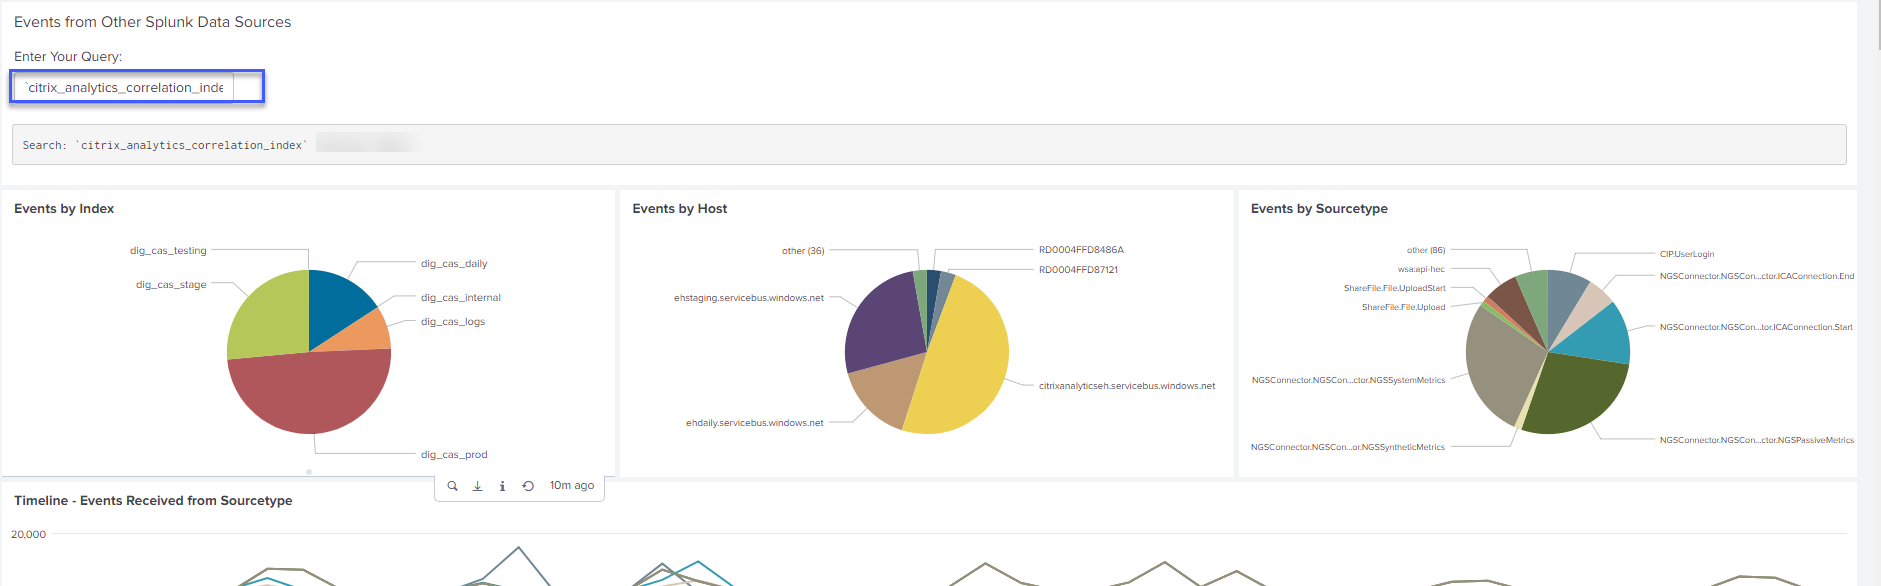The height and width of the screenshot is (586, 1881).
Task: Click the wsa:api-hec sourcetype label
Action: pyautogui.click(x=1421, y=269)
